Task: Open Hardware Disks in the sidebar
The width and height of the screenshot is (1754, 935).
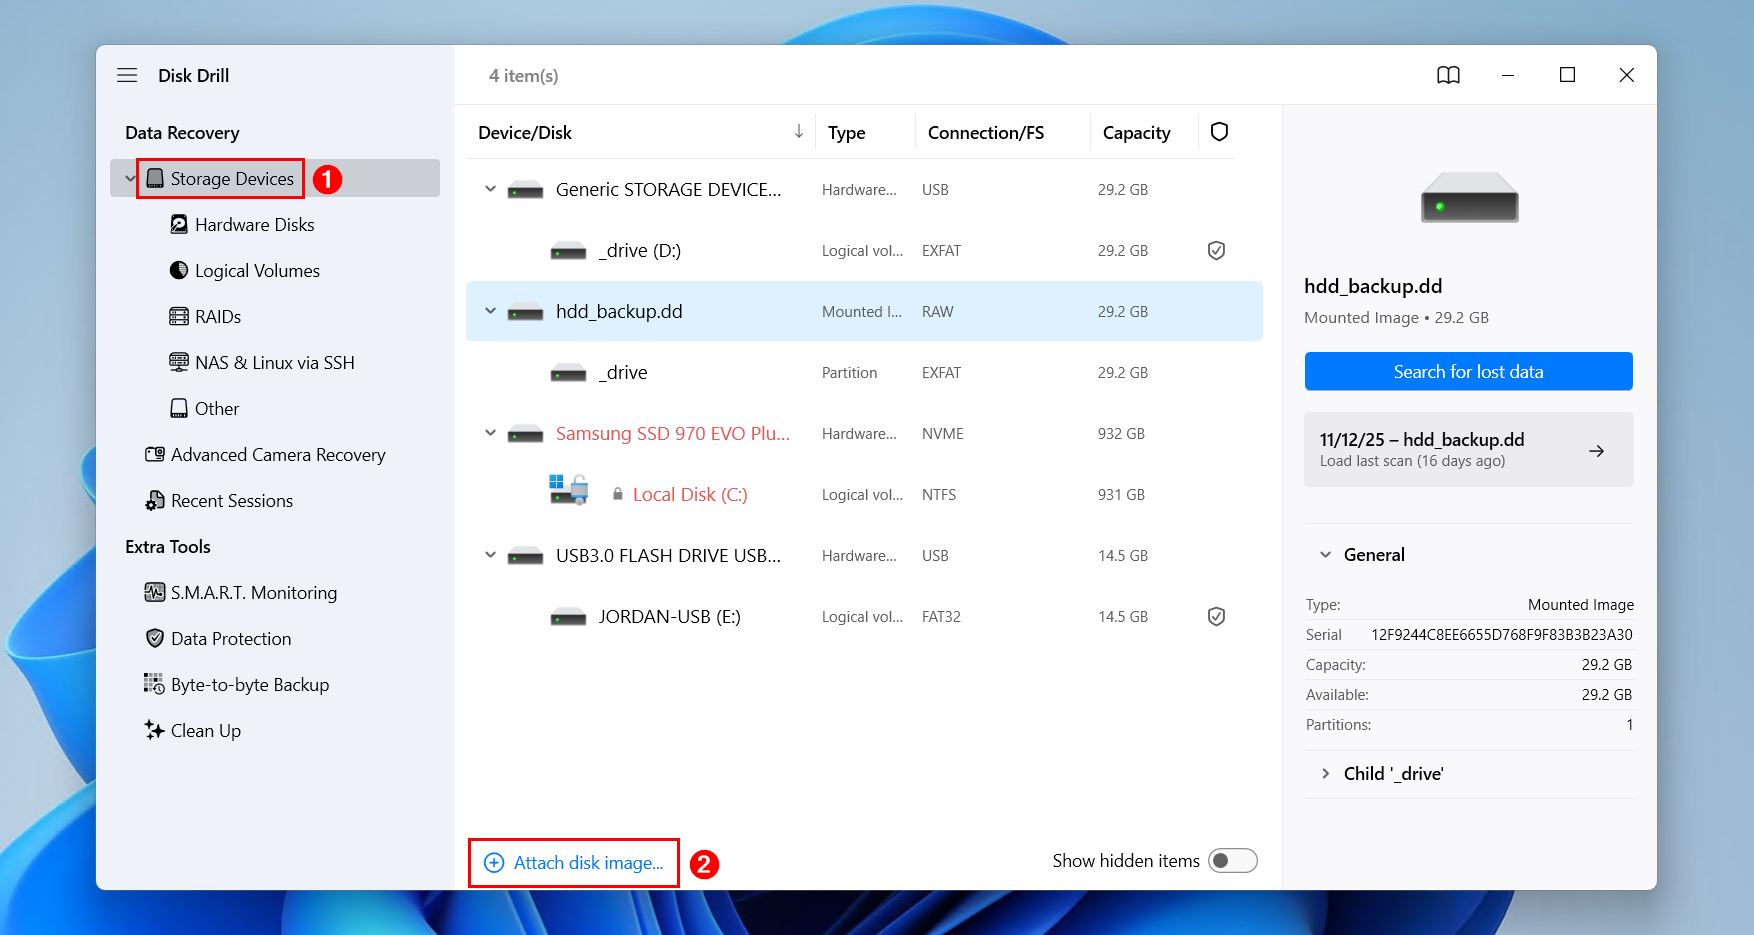Action: [254, 224]
